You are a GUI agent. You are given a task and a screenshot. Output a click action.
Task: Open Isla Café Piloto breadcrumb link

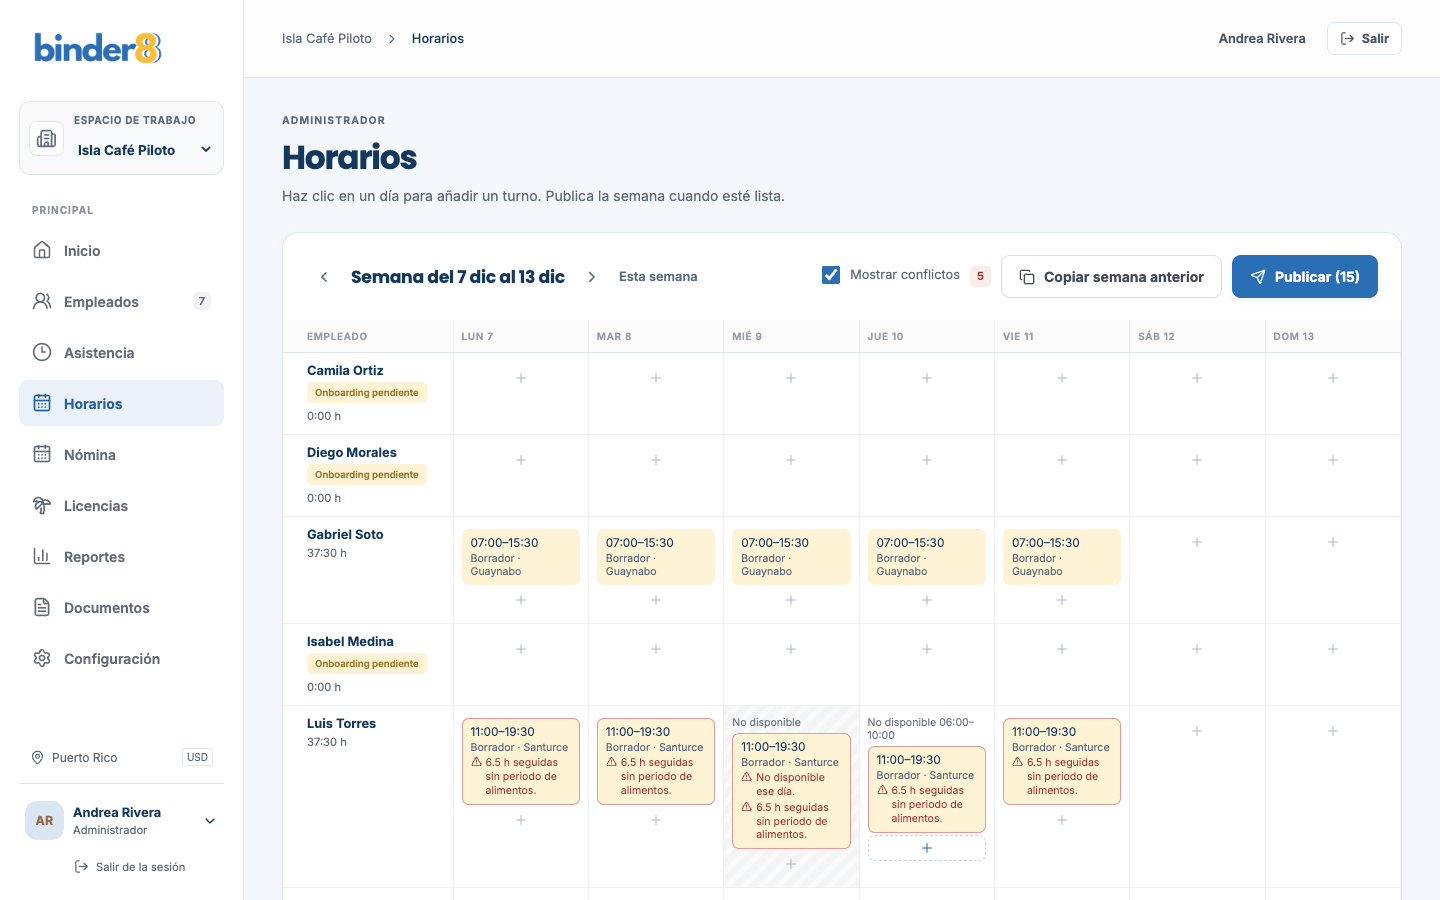[x=327, y=38]
